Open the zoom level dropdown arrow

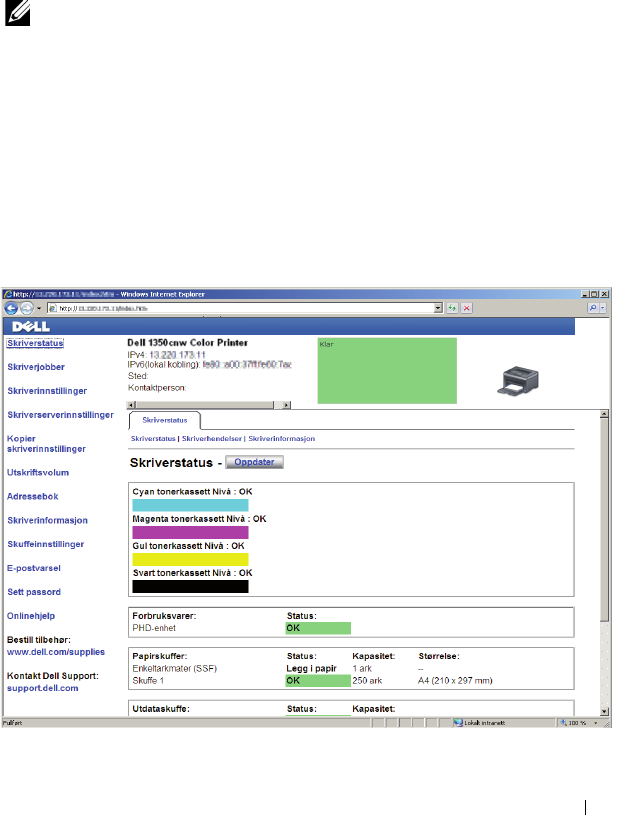pos(596,723)
